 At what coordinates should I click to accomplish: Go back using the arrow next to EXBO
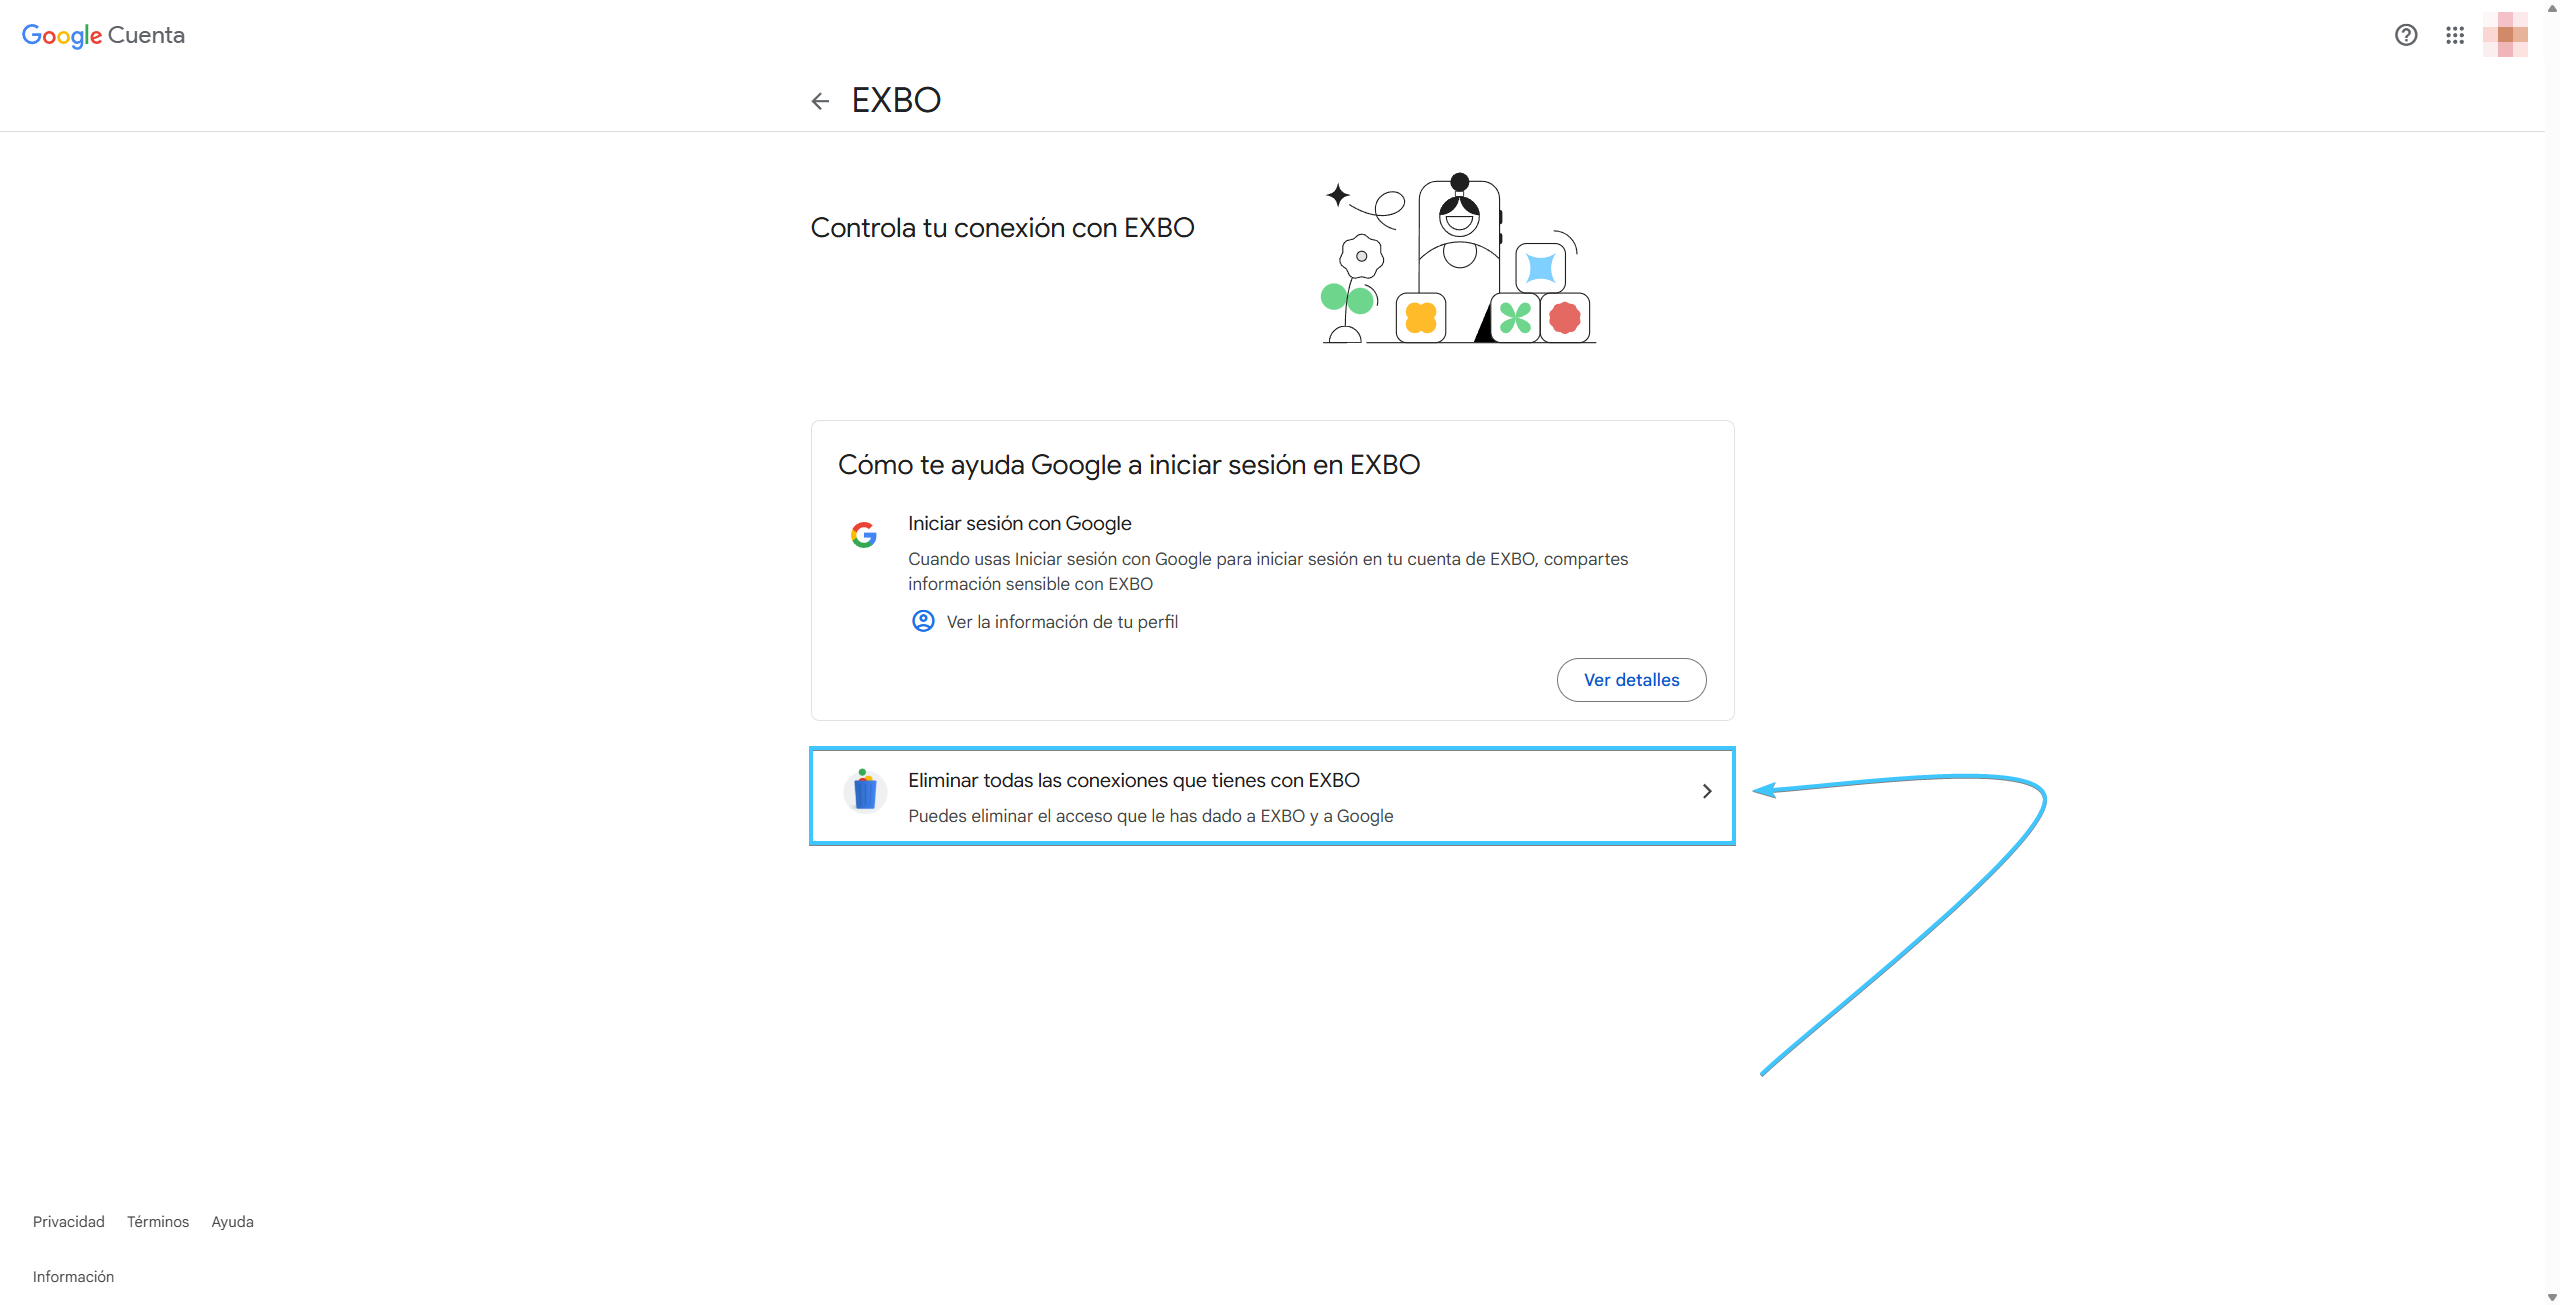pyautogui.click(x=820, y=101)
